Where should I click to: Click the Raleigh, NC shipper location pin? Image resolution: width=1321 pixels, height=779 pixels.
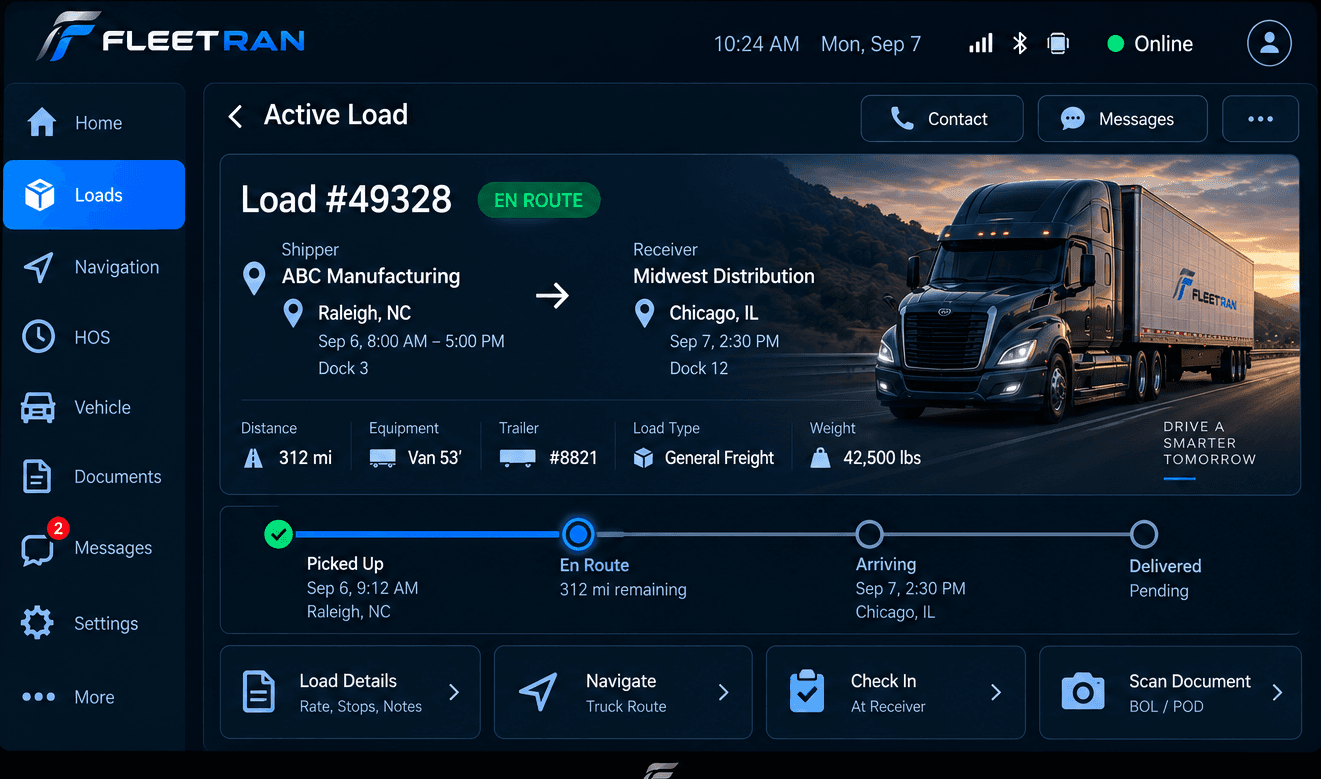click(x=293, y=314)
